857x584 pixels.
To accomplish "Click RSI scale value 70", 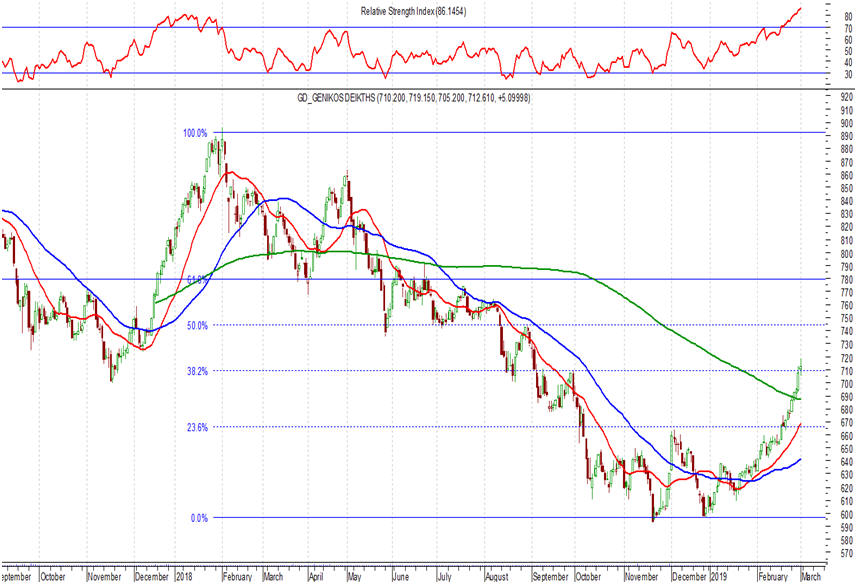I will click(x=848, y=29).
